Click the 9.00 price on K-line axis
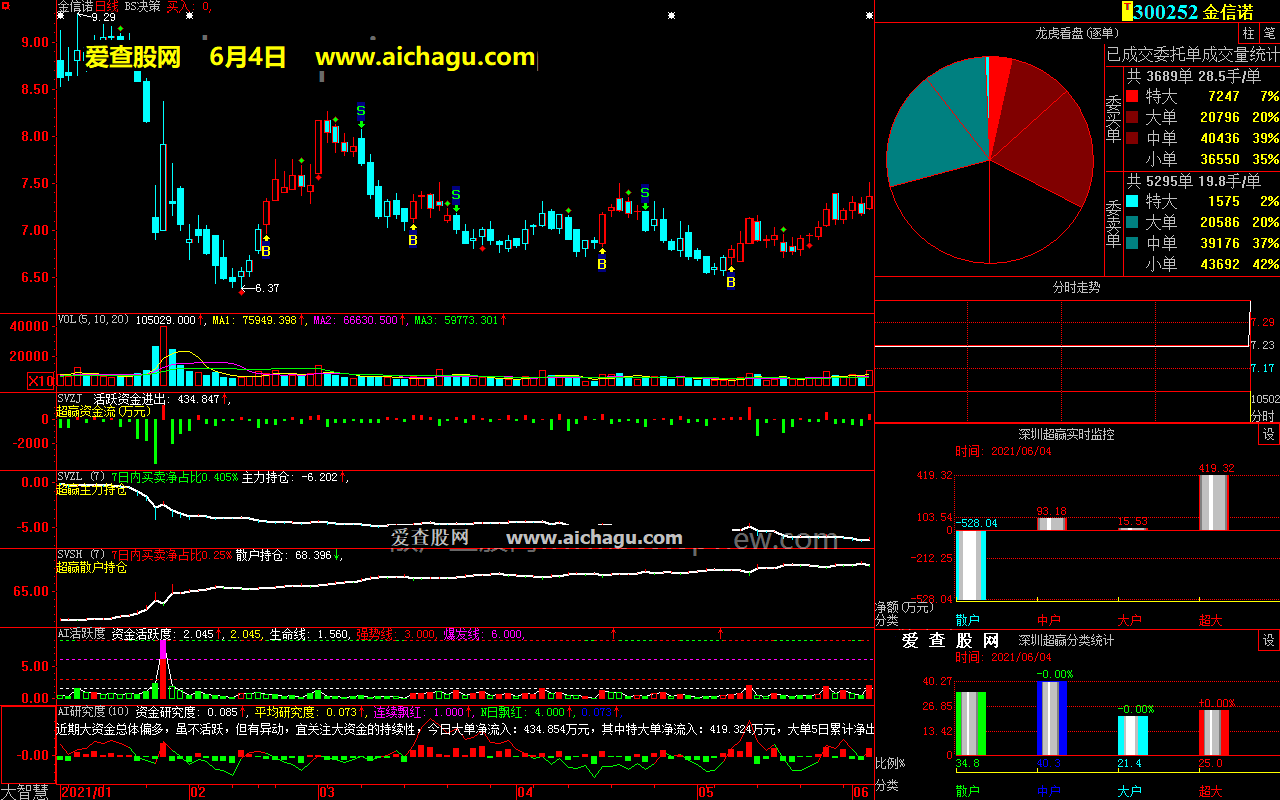This screenshot has height=800, width=1280. (35, 42)
